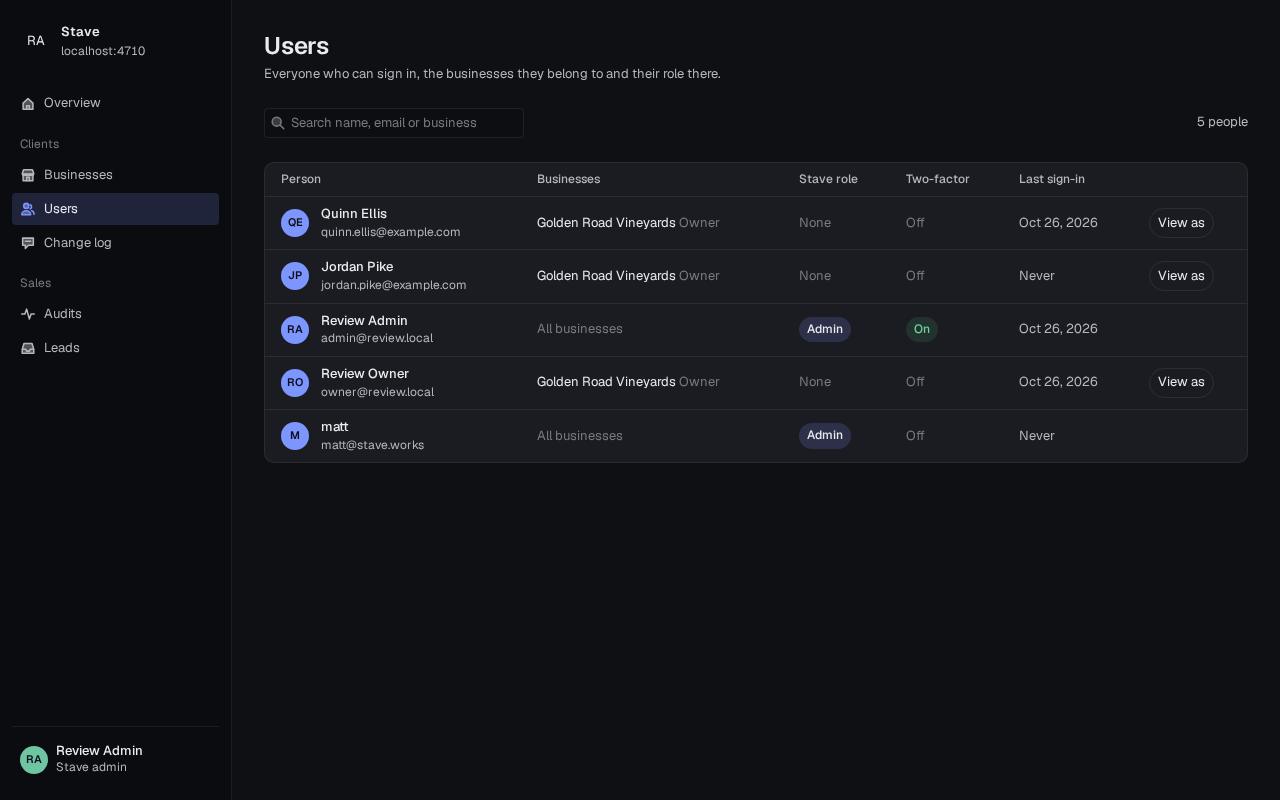
Task: Click View as for Jordan Pike
Action: click(x=1181, y=276)
